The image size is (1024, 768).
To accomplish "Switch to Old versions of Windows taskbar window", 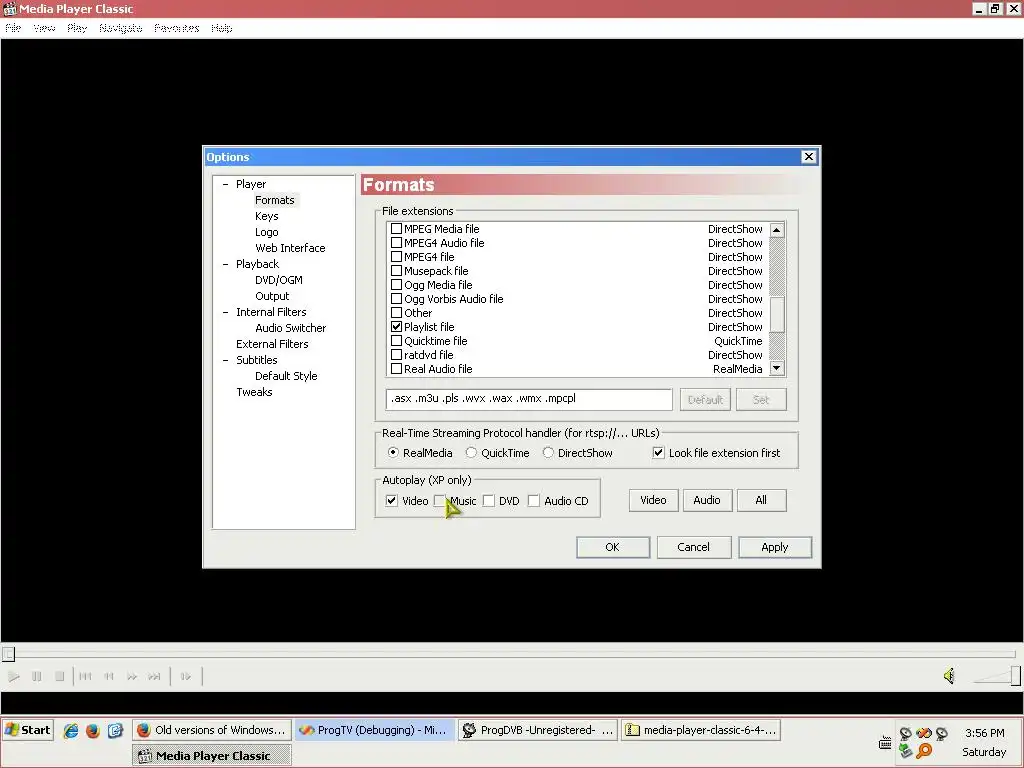I will 212,730.
